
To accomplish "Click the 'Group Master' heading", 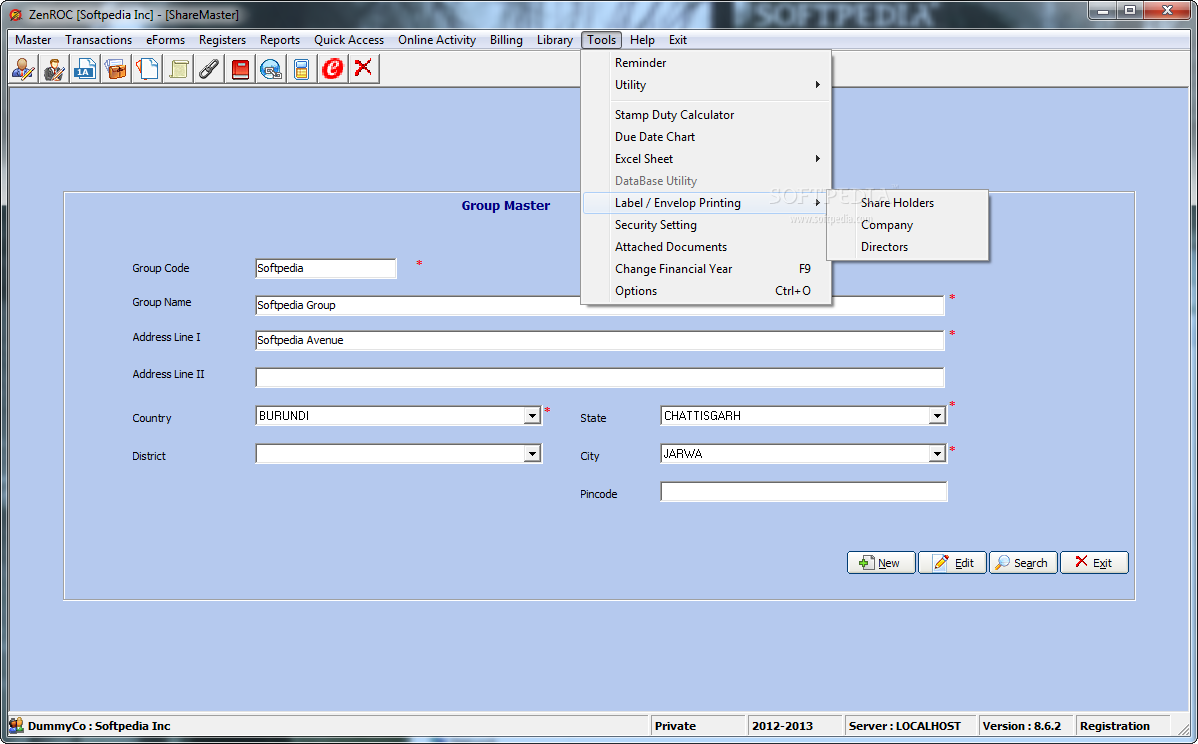I will coord(506,205).
